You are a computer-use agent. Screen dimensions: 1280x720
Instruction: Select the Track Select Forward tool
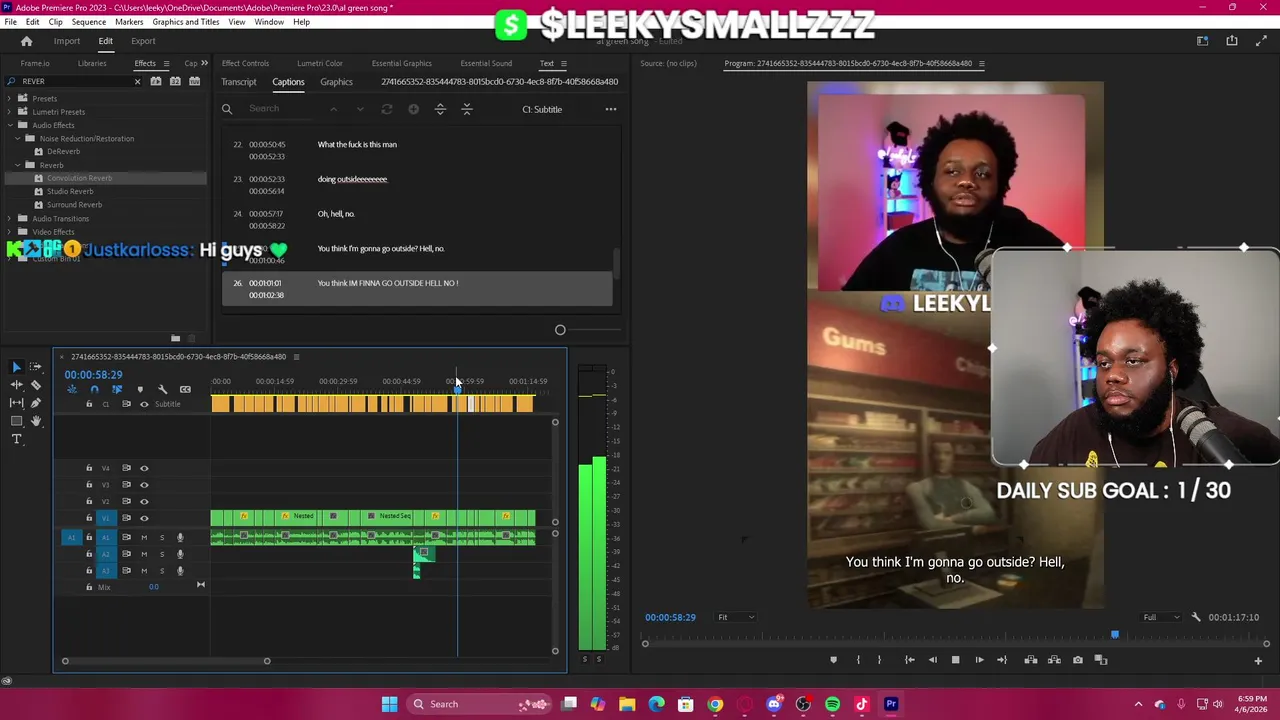(35, 367)
